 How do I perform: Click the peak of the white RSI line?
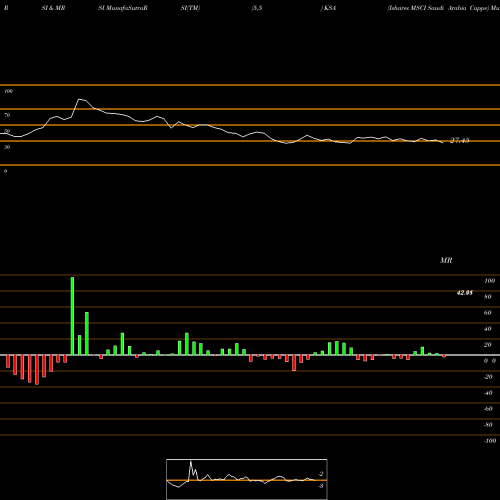point(80,99)
